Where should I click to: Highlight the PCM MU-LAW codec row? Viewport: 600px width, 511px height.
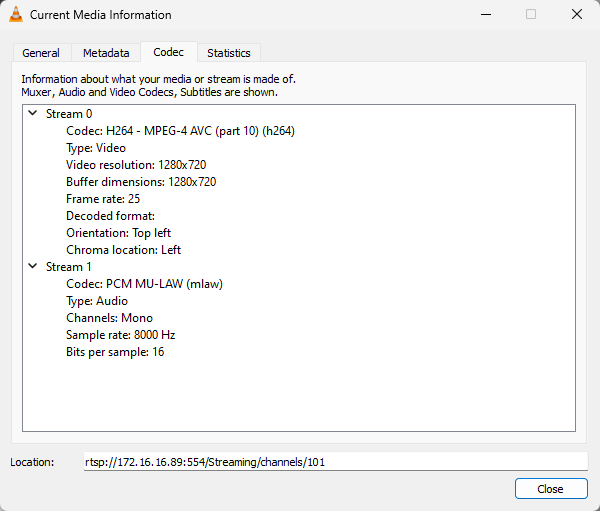tap(144, 284)
